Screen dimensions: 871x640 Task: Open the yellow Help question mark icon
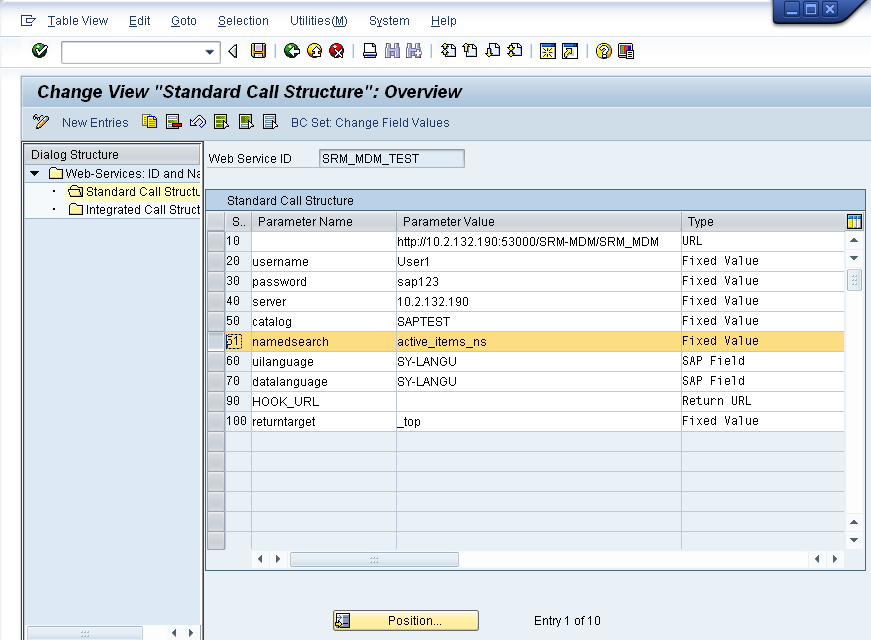(x=604, y=51)
